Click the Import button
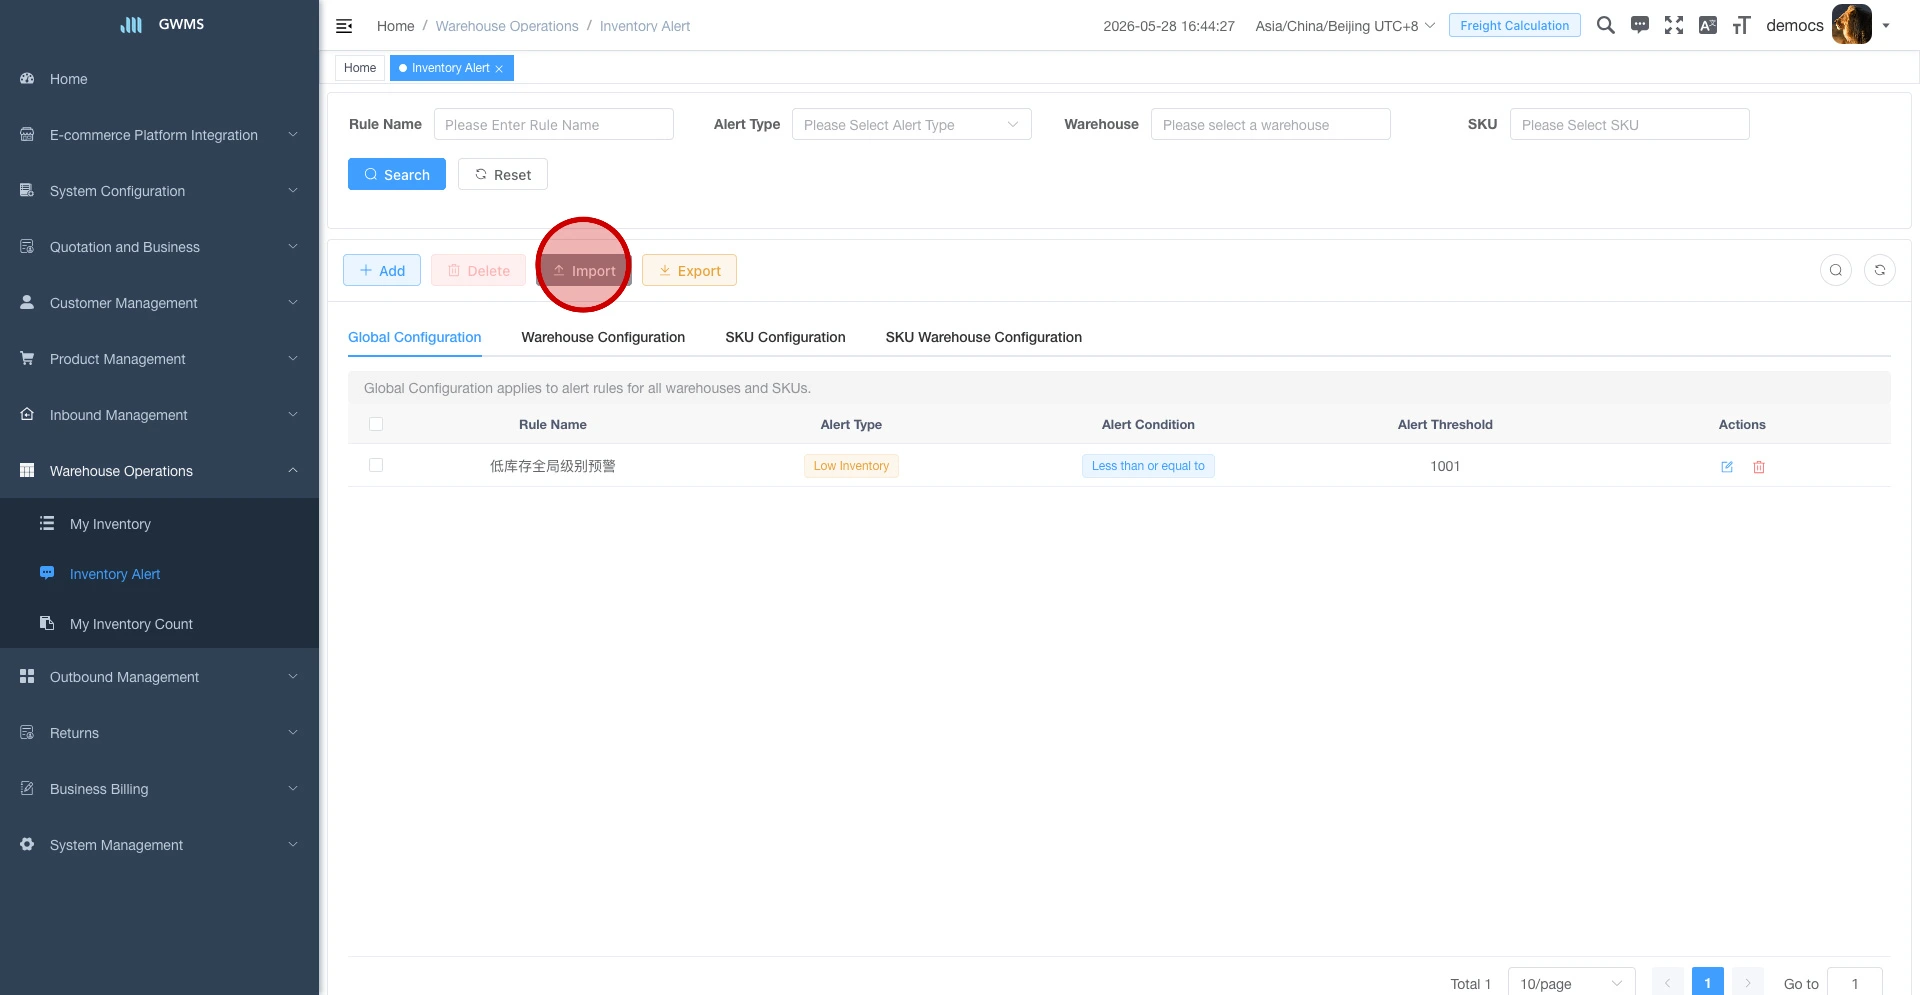Viewport: 1920px width, 995px height. 584,270
